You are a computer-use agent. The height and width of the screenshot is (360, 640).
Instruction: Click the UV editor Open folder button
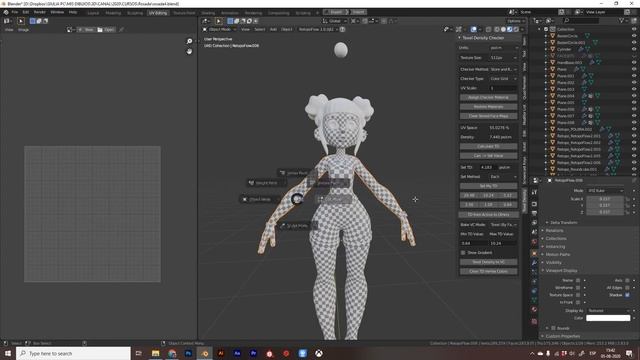[x=106, y=30]
